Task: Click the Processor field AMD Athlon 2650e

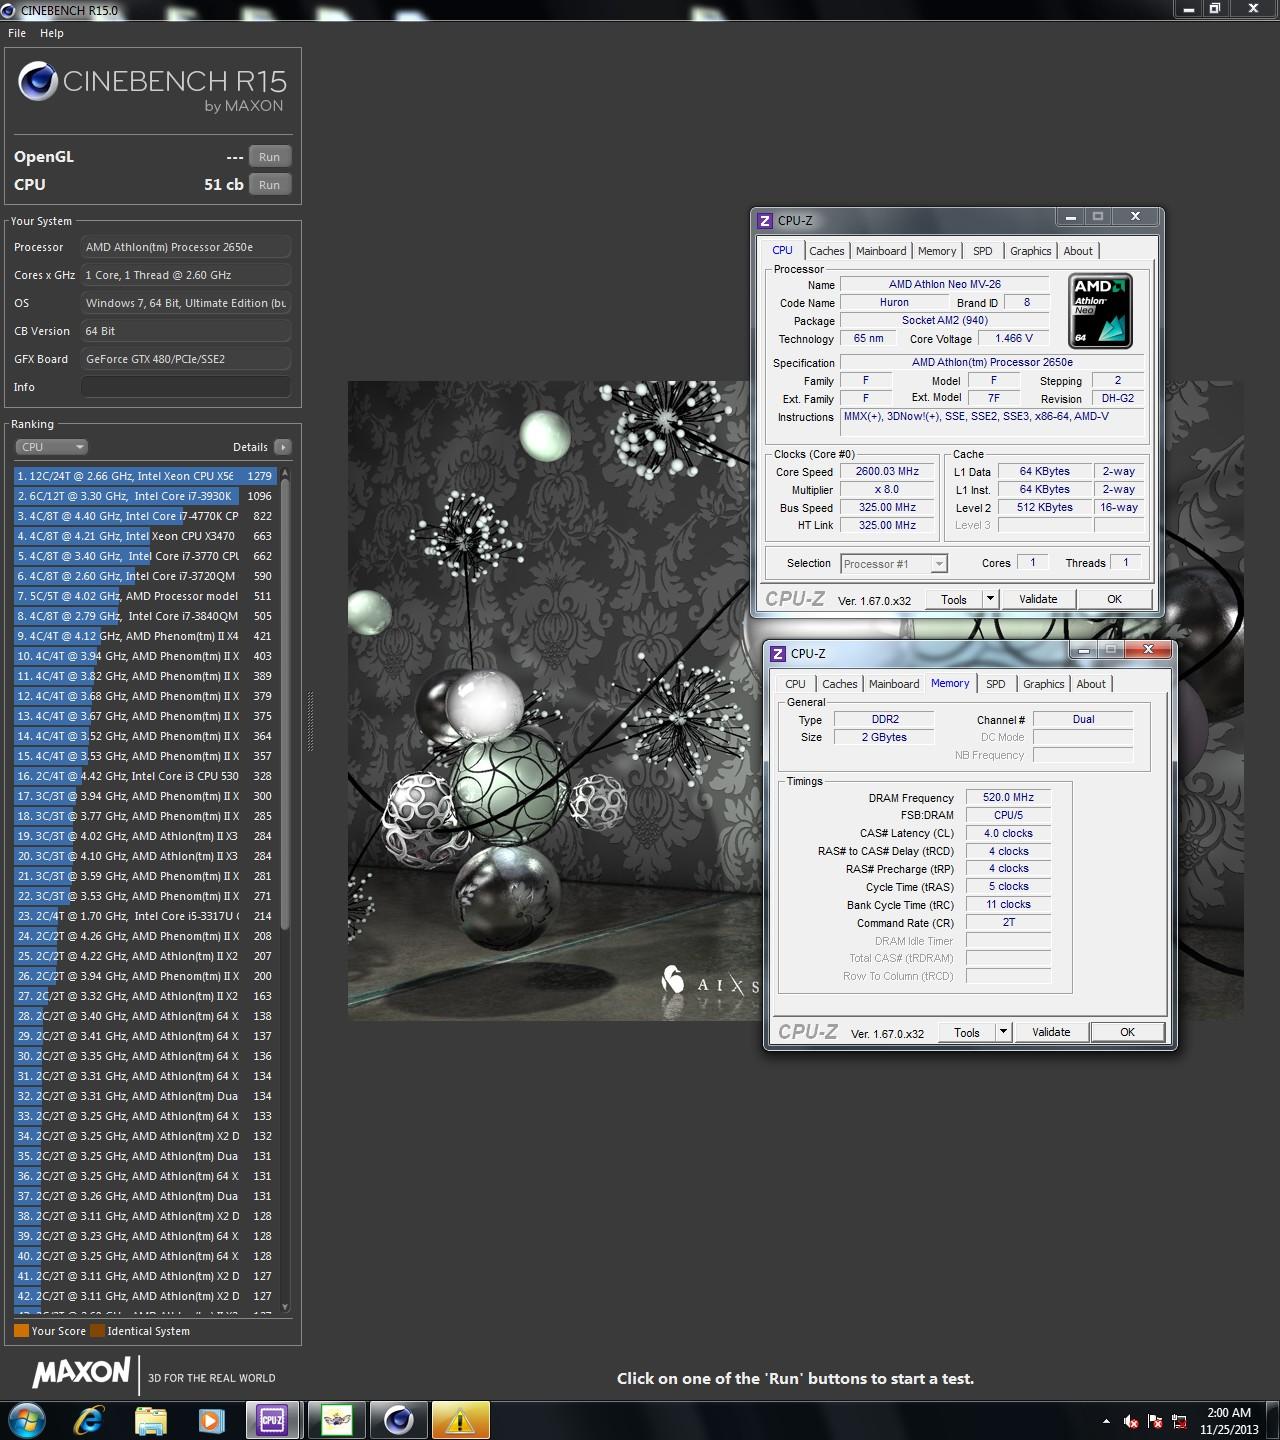Action: [x=186, y=247]
